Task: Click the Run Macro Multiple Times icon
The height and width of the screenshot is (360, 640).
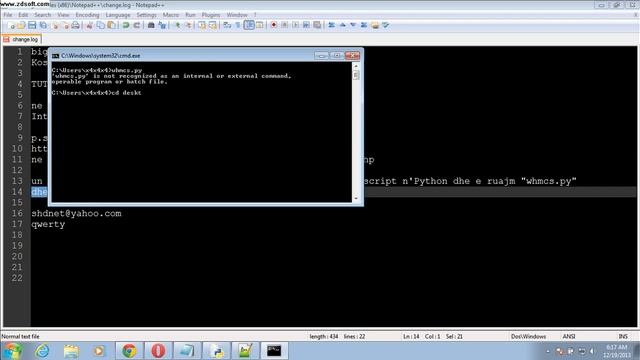Action: coord(306,25)
